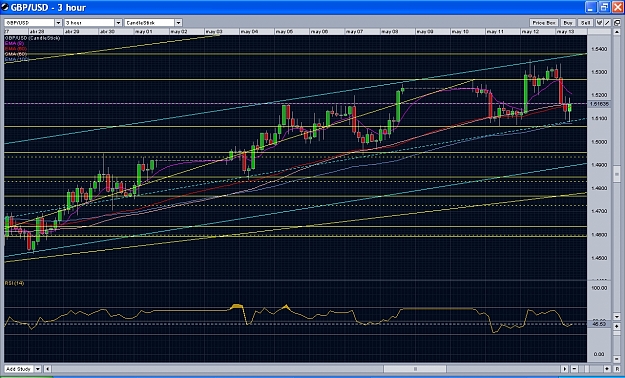
Task: Click the vertical scrollbar down arrow
Action: click(x=617, y=317)
